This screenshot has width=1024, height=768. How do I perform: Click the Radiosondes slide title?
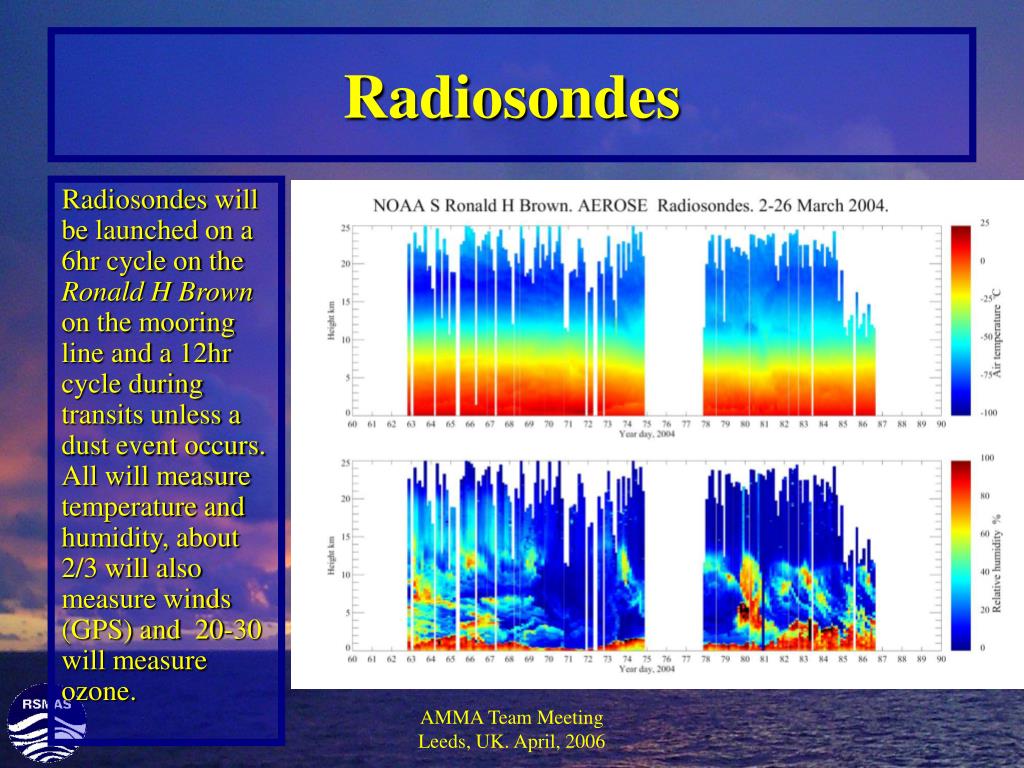click(512, 97)
